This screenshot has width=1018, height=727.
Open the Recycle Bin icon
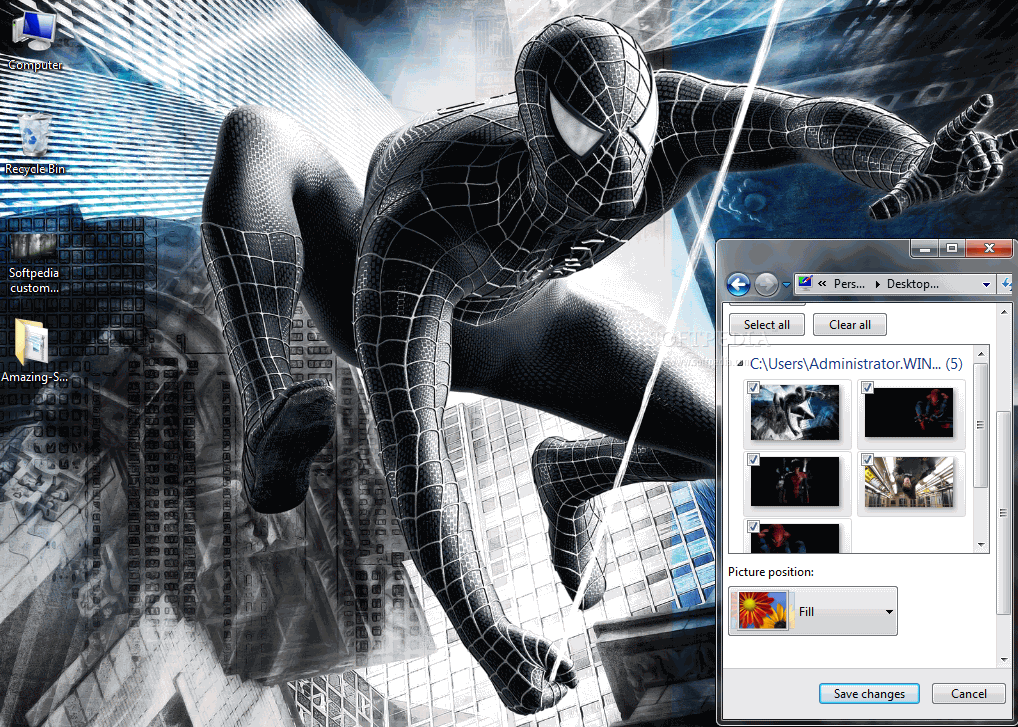(34, 143)
